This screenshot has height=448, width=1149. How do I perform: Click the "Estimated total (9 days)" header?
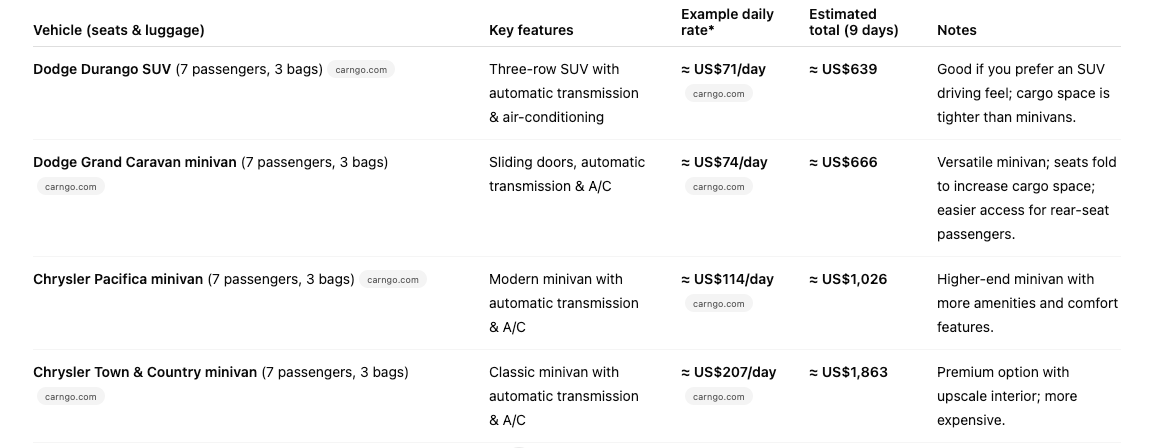pyautogui.click(x=853, y=22)
